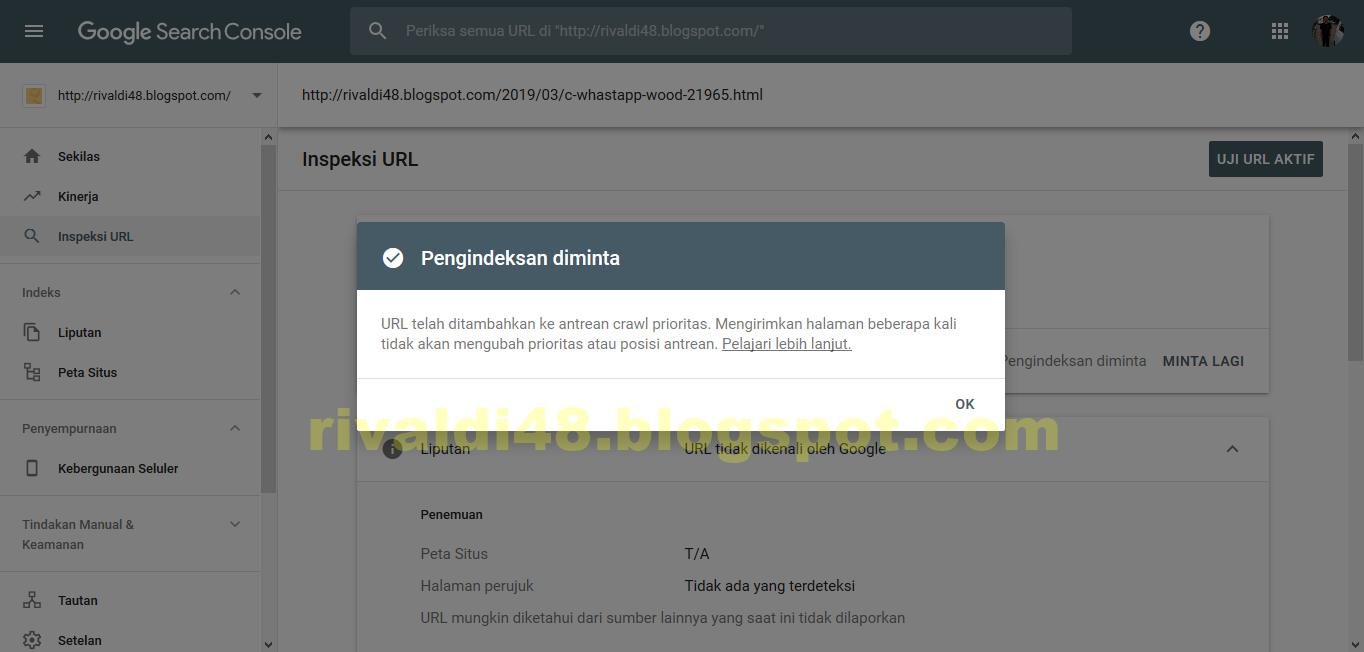Collapse the Indeks section

point(234,291)
